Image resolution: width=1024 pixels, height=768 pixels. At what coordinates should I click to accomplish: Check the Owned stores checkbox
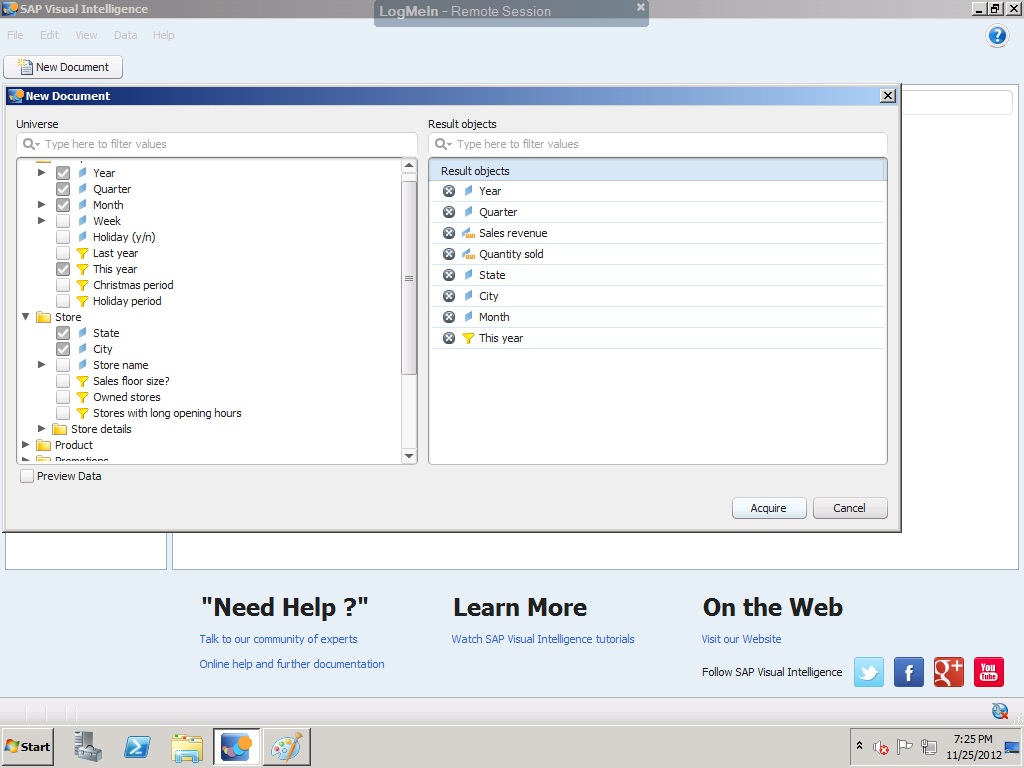coord(63,397)
